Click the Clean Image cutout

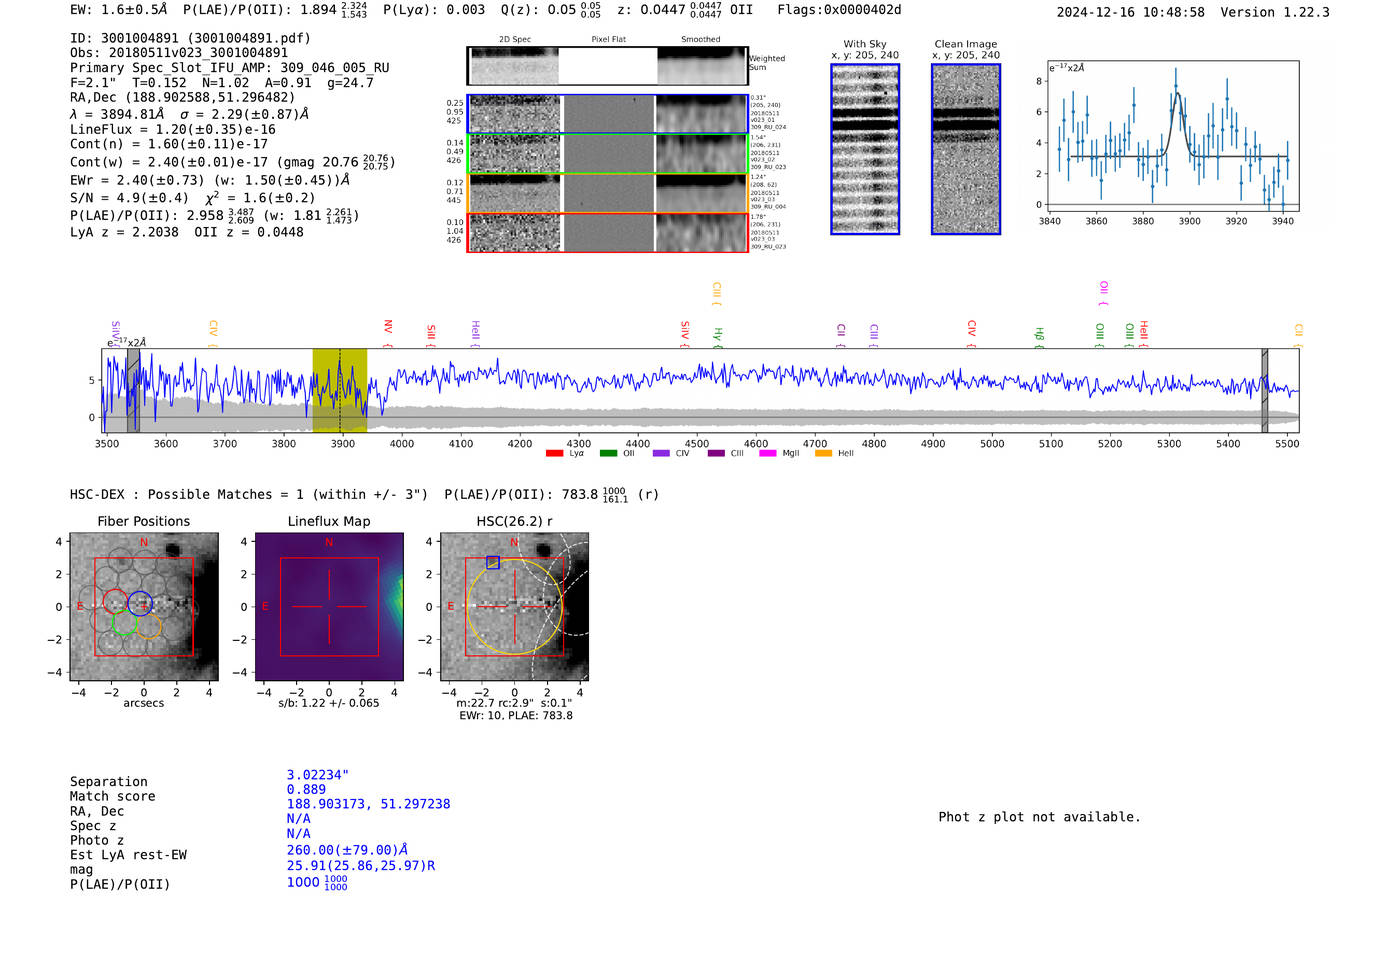click(x=966, y=149)
